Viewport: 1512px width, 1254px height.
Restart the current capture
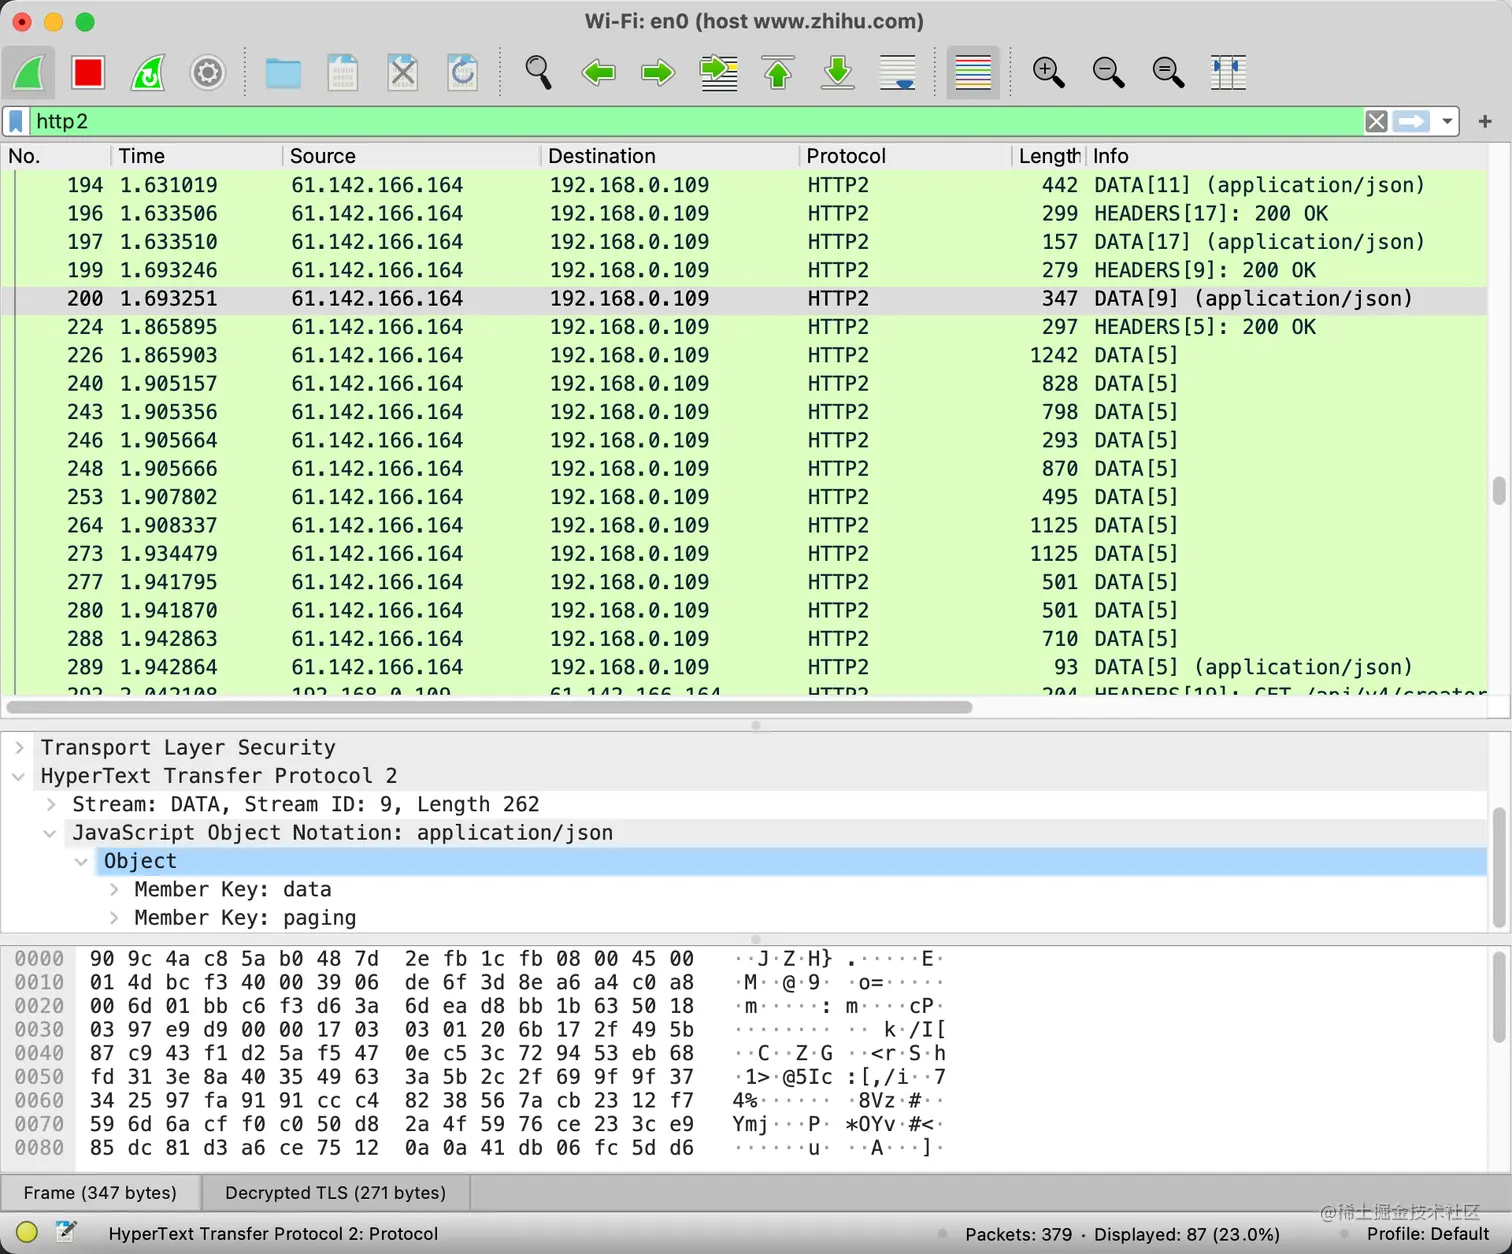[147, 72]
